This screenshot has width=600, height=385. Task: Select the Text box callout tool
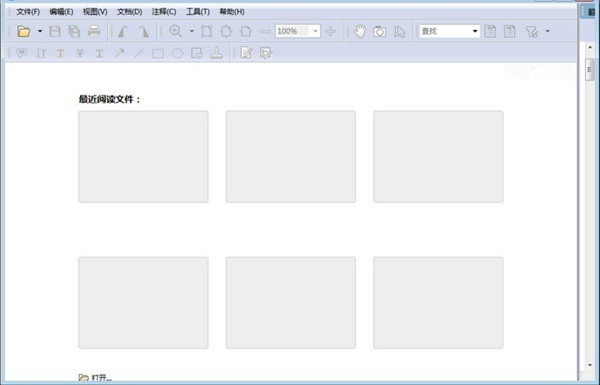tap(197, 53)
